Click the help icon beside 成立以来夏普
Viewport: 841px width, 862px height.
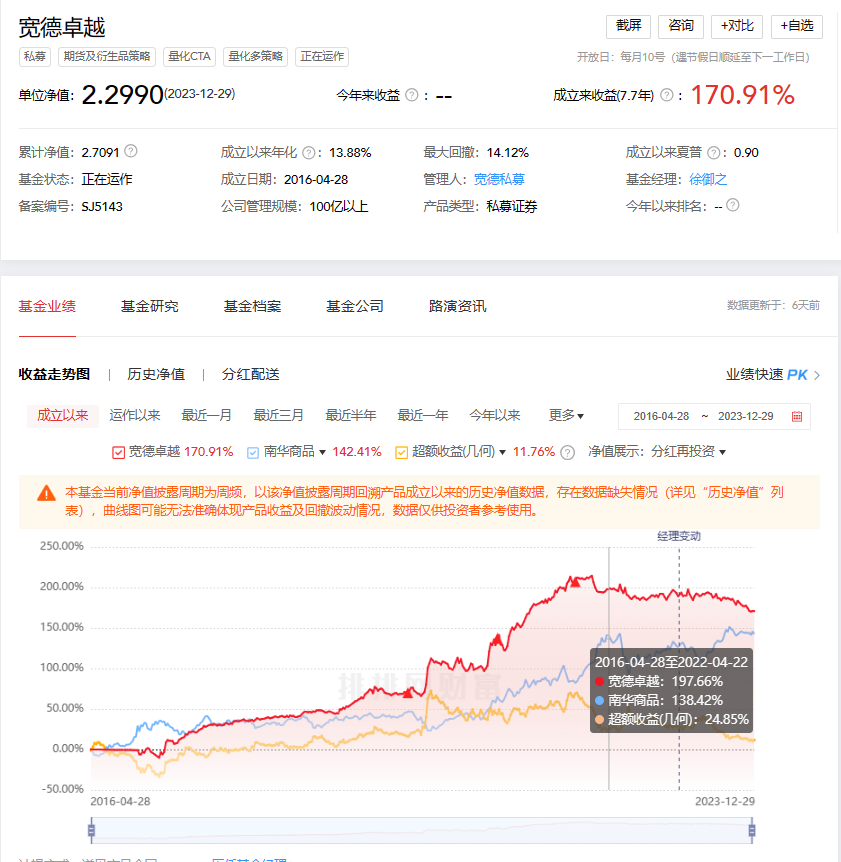[x=713, y=152]
